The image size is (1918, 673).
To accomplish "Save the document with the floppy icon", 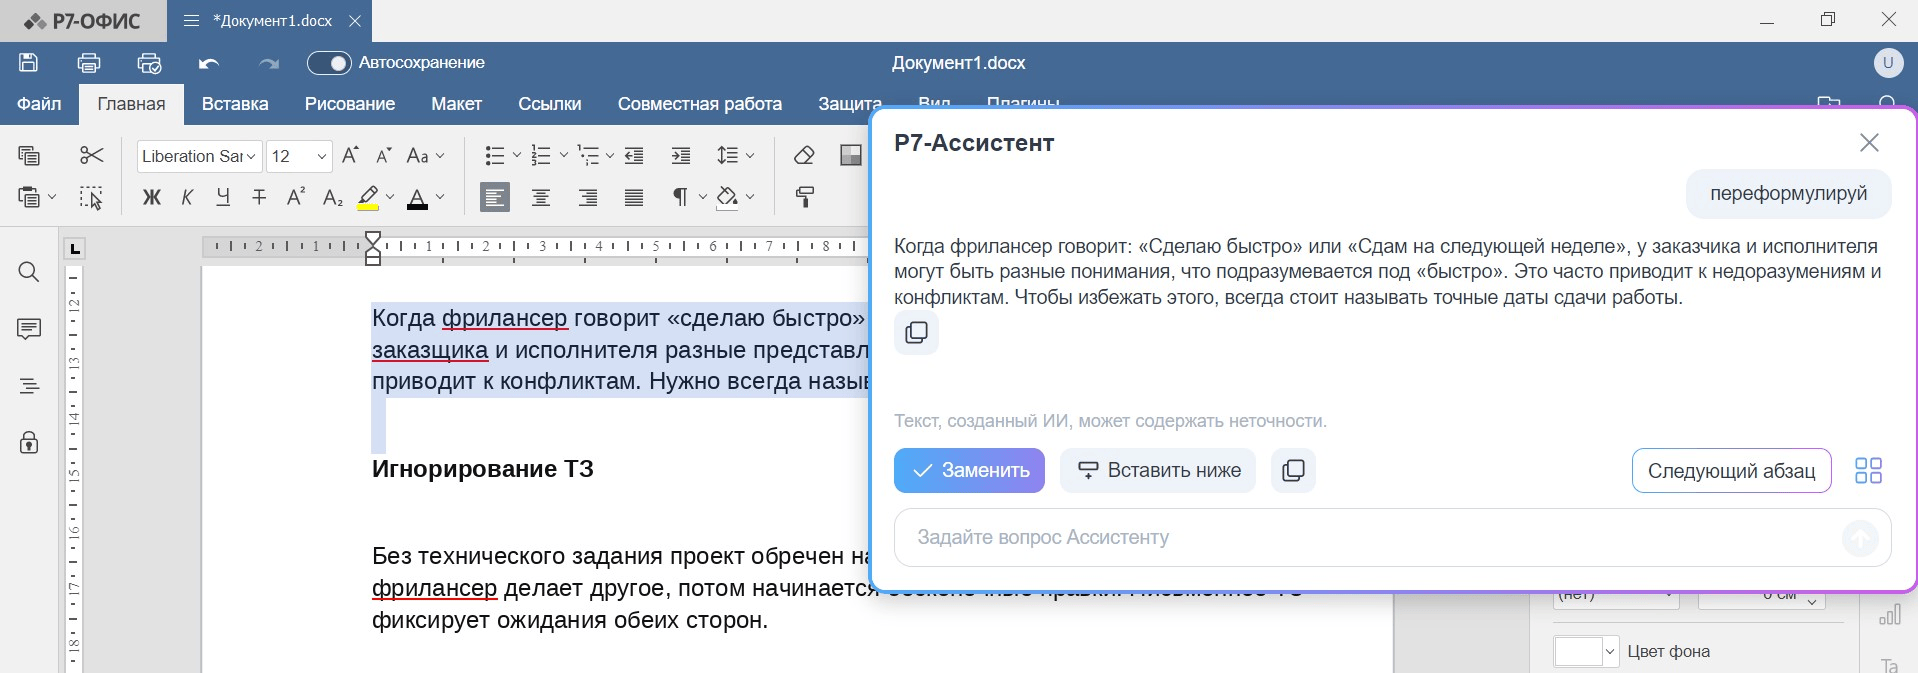I will [29, 62].
